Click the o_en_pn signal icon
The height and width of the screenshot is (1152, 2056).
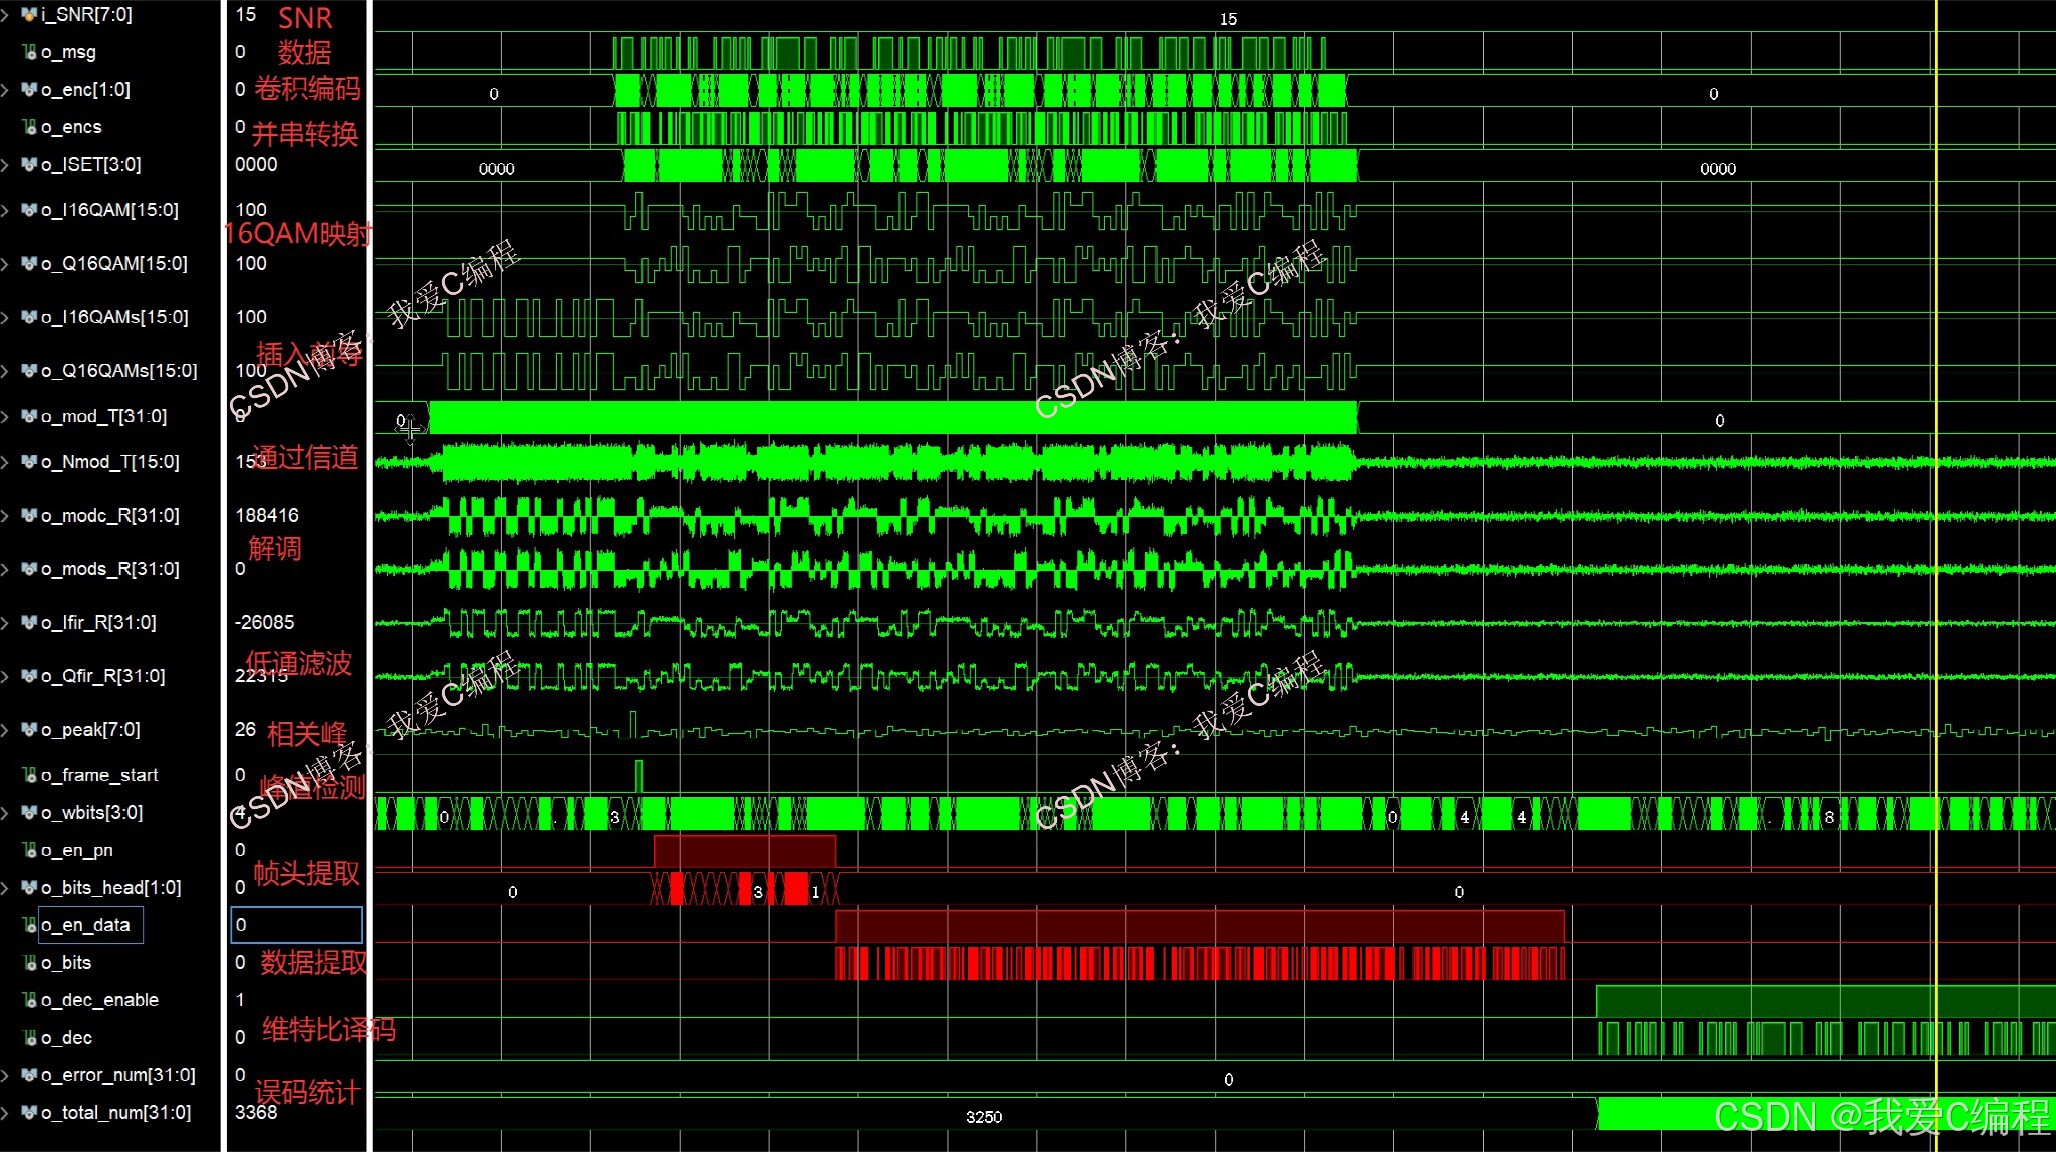(x=30, y=850)
